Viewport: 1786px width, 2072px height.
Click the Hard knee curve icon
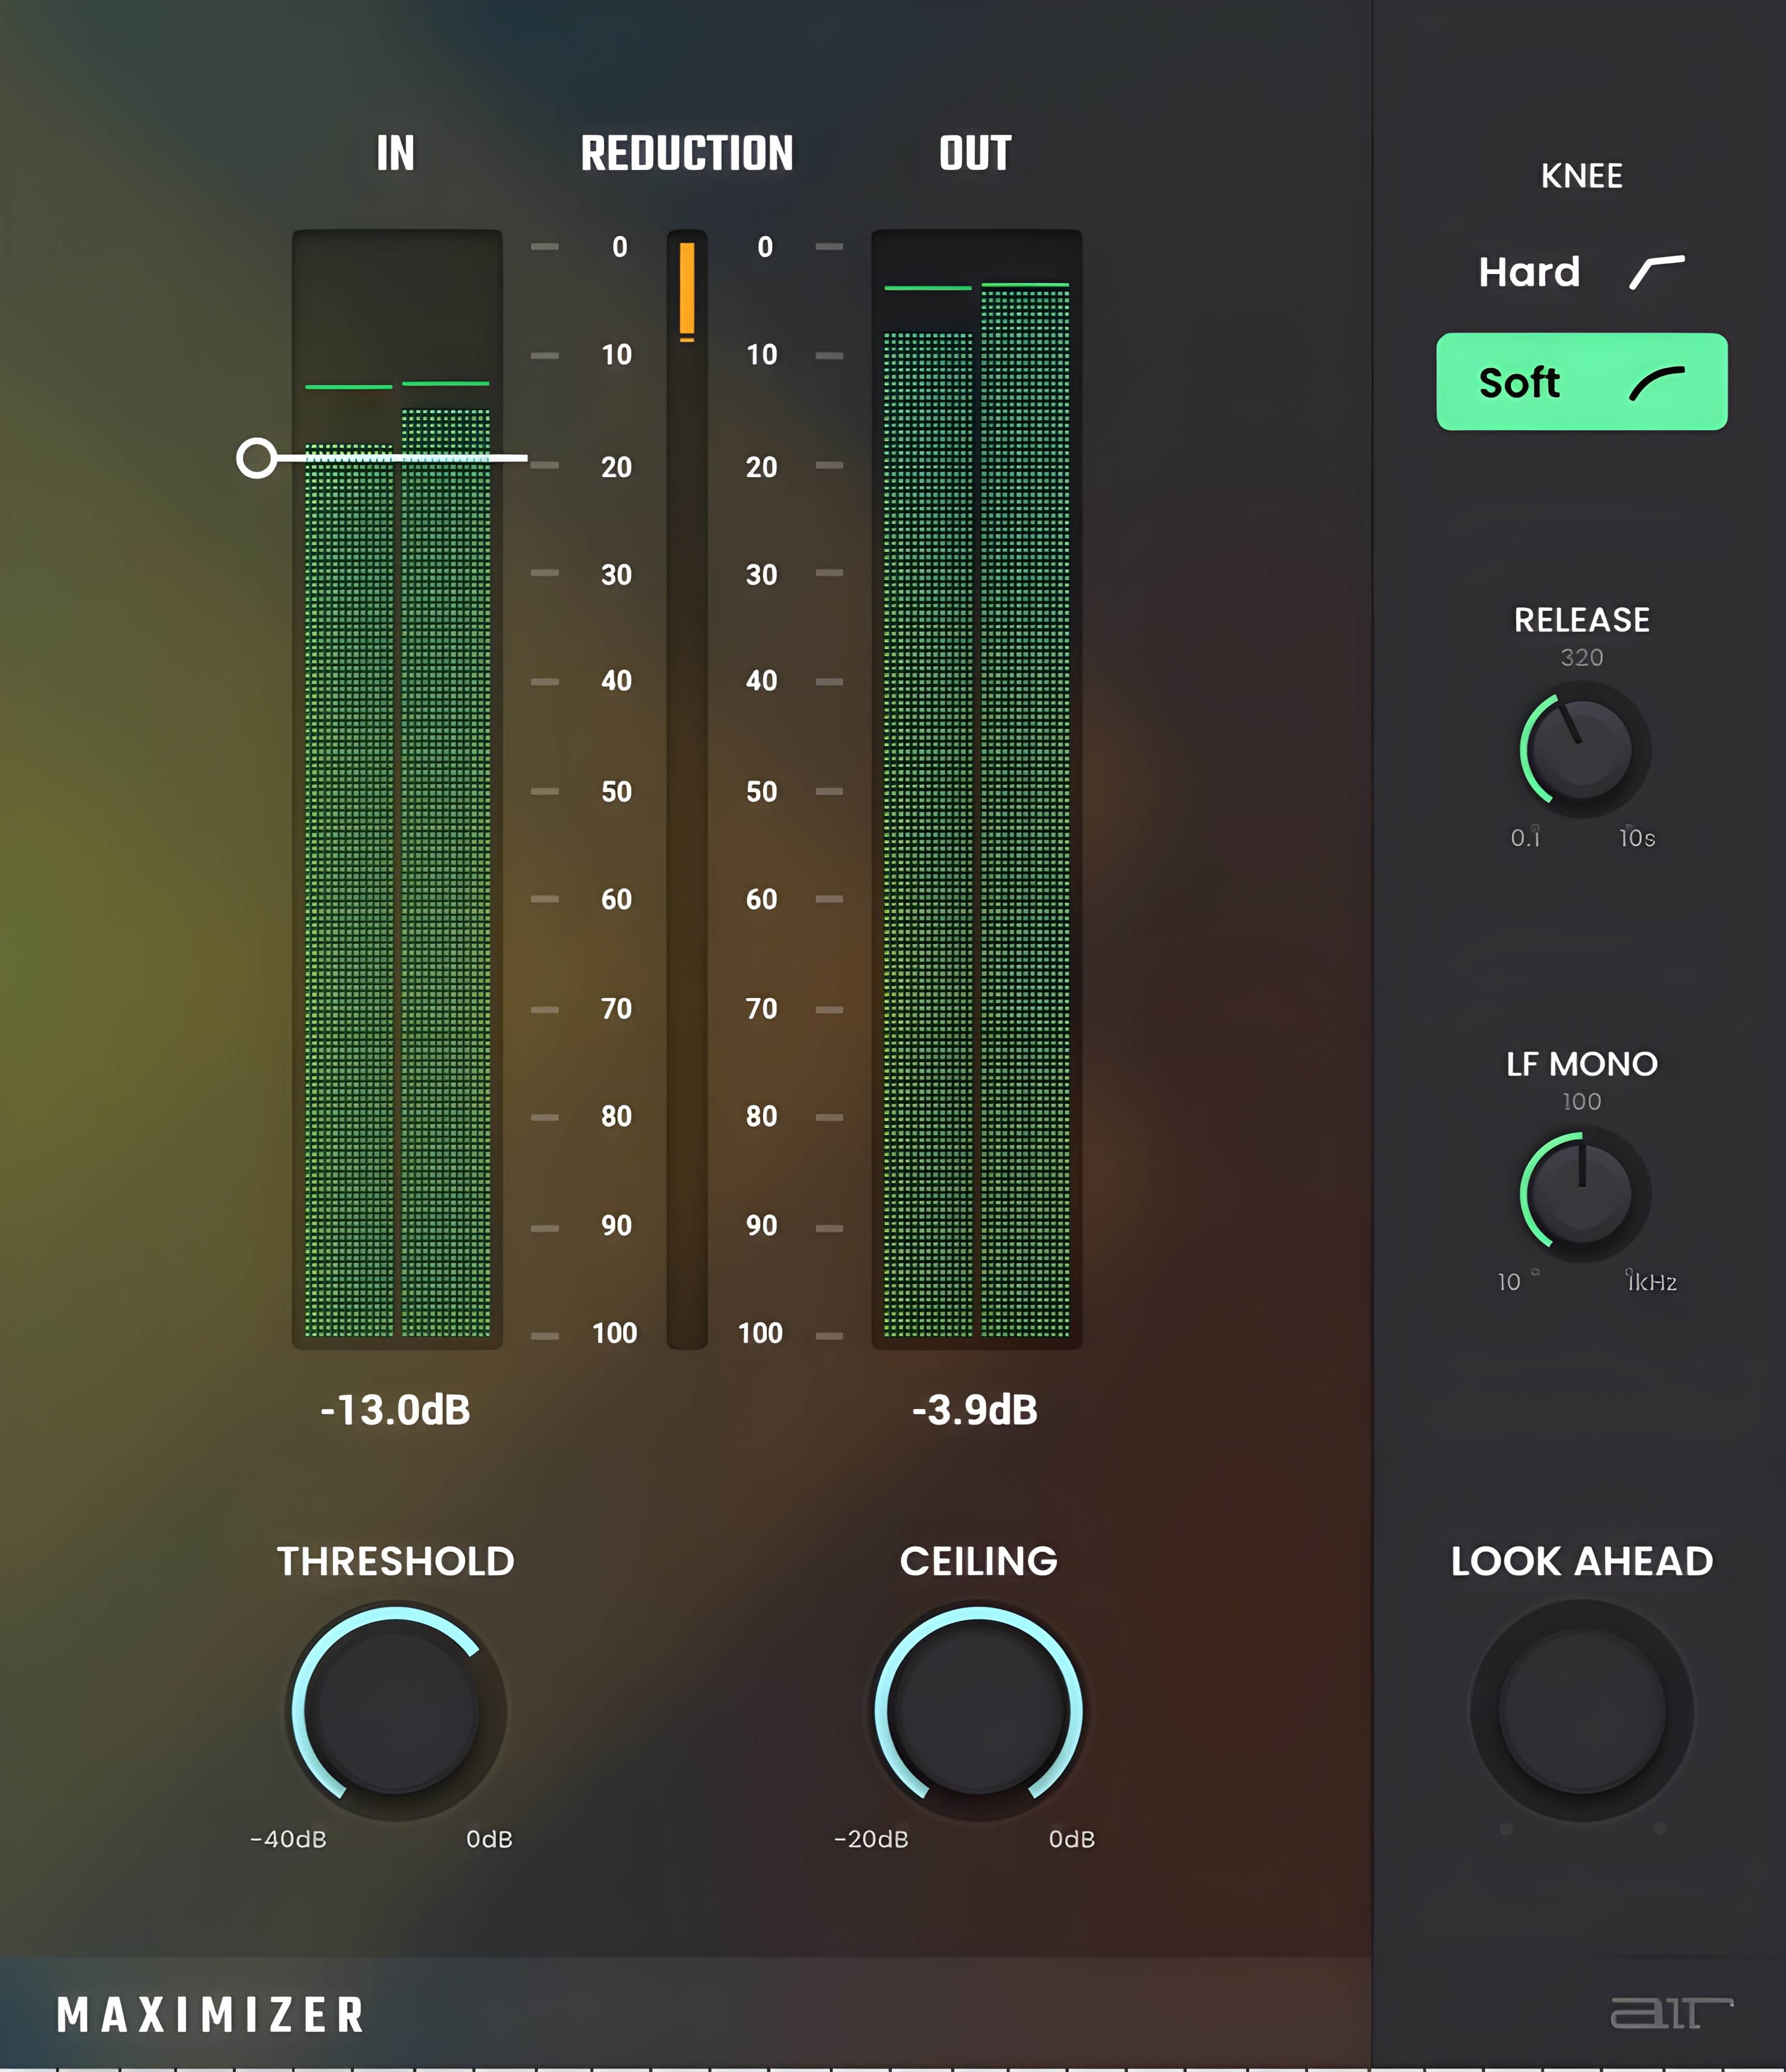(1656, 272)
